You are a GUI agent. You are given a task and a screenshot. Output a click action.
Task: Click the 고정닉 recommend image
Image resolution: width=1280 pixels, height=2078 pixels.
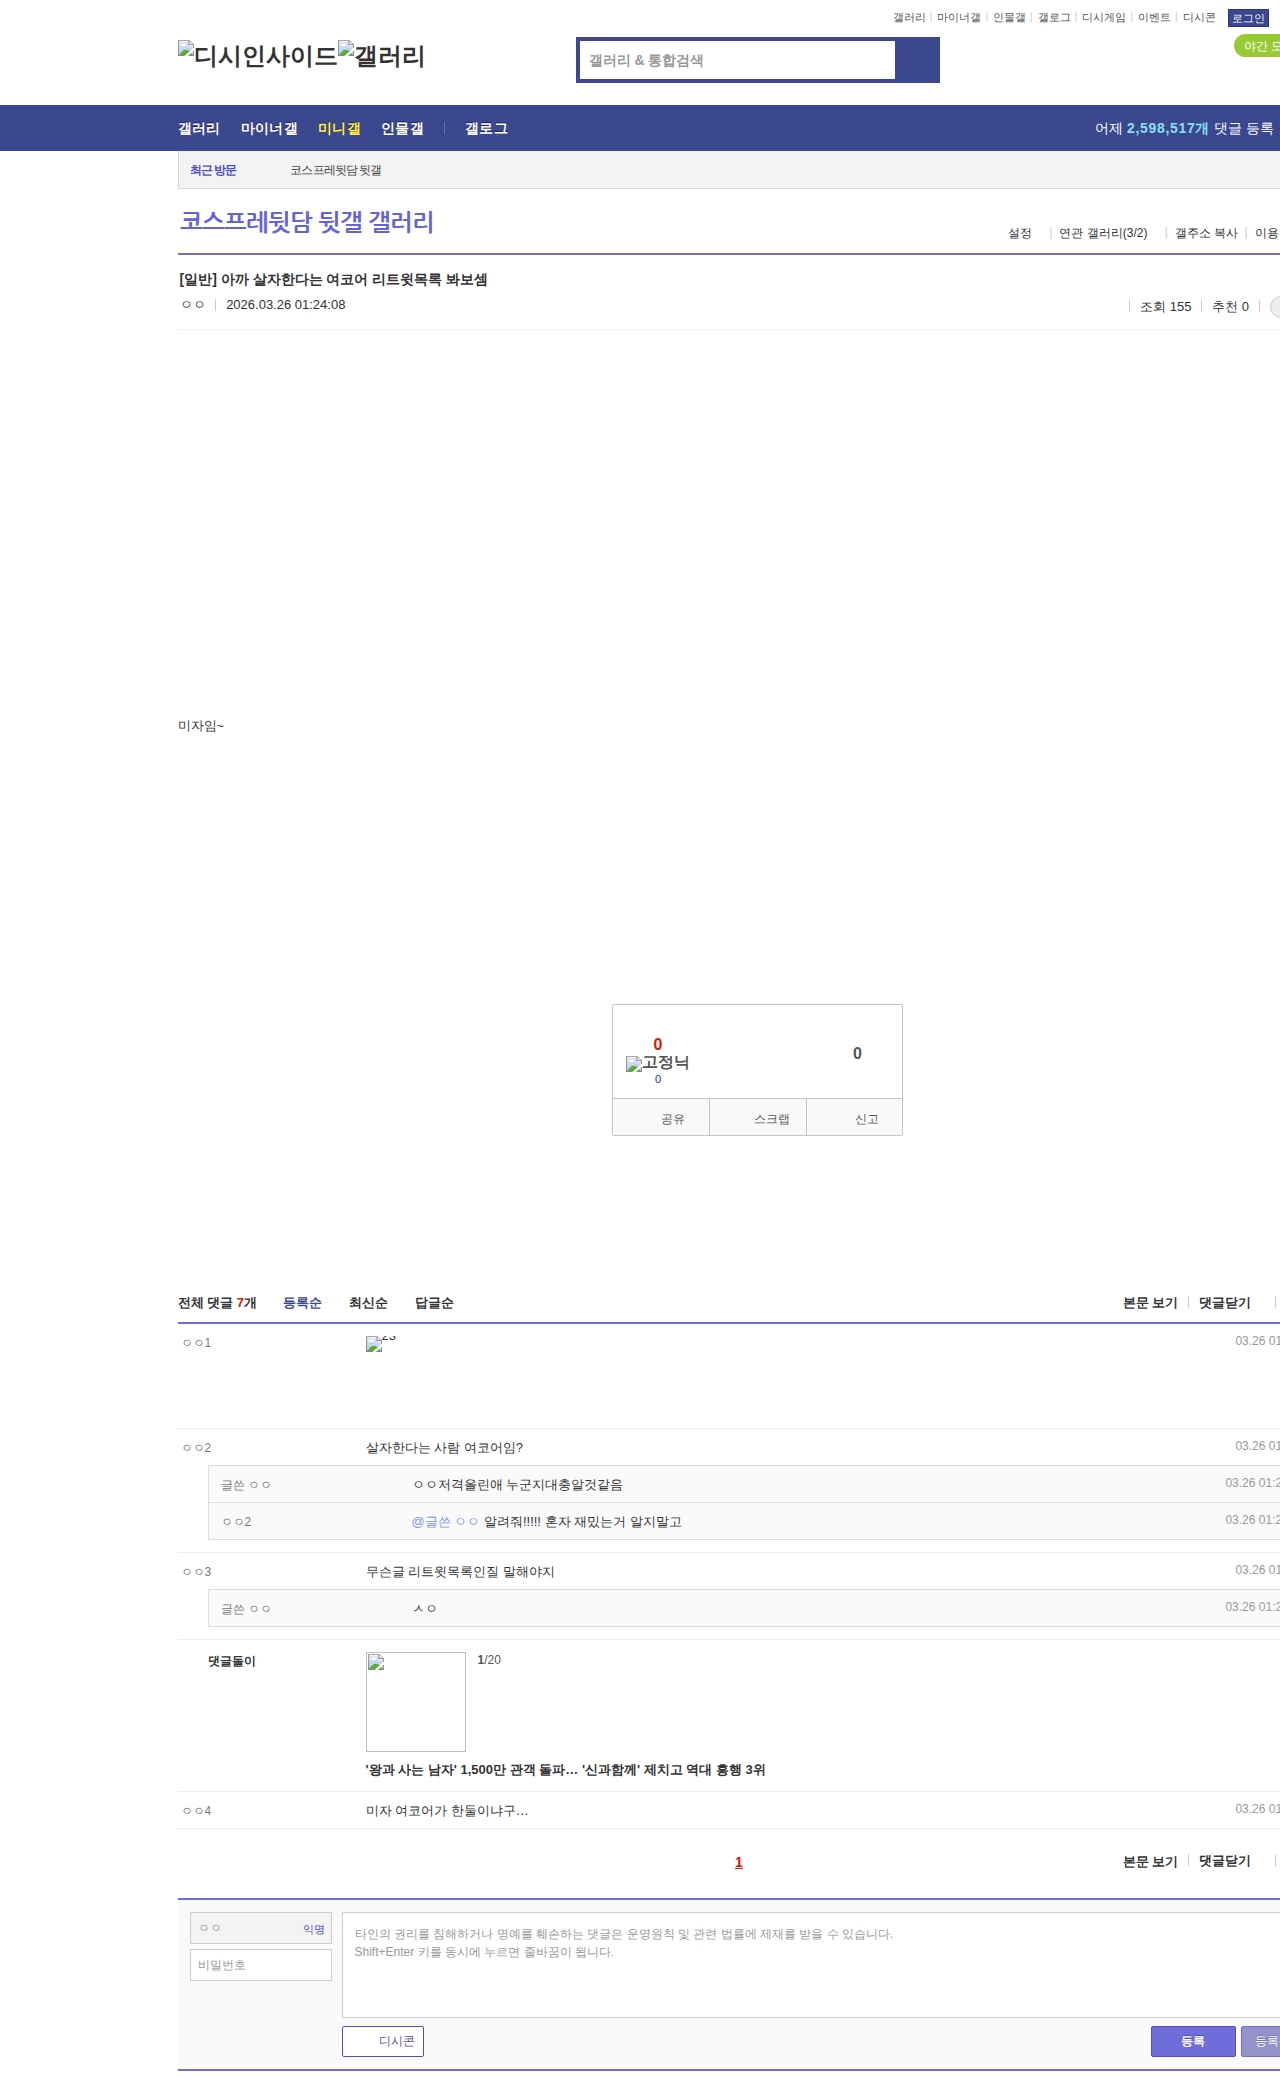coord(657,1063)
